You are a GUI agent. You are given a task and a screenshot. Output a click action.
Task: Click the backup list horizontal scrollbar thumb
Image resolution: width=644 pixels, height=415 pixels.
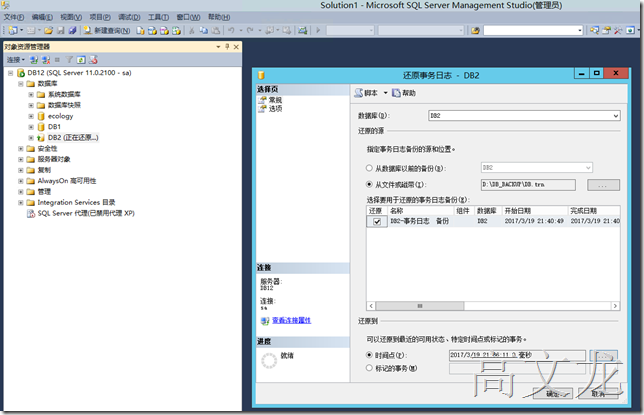pos(420,306)
